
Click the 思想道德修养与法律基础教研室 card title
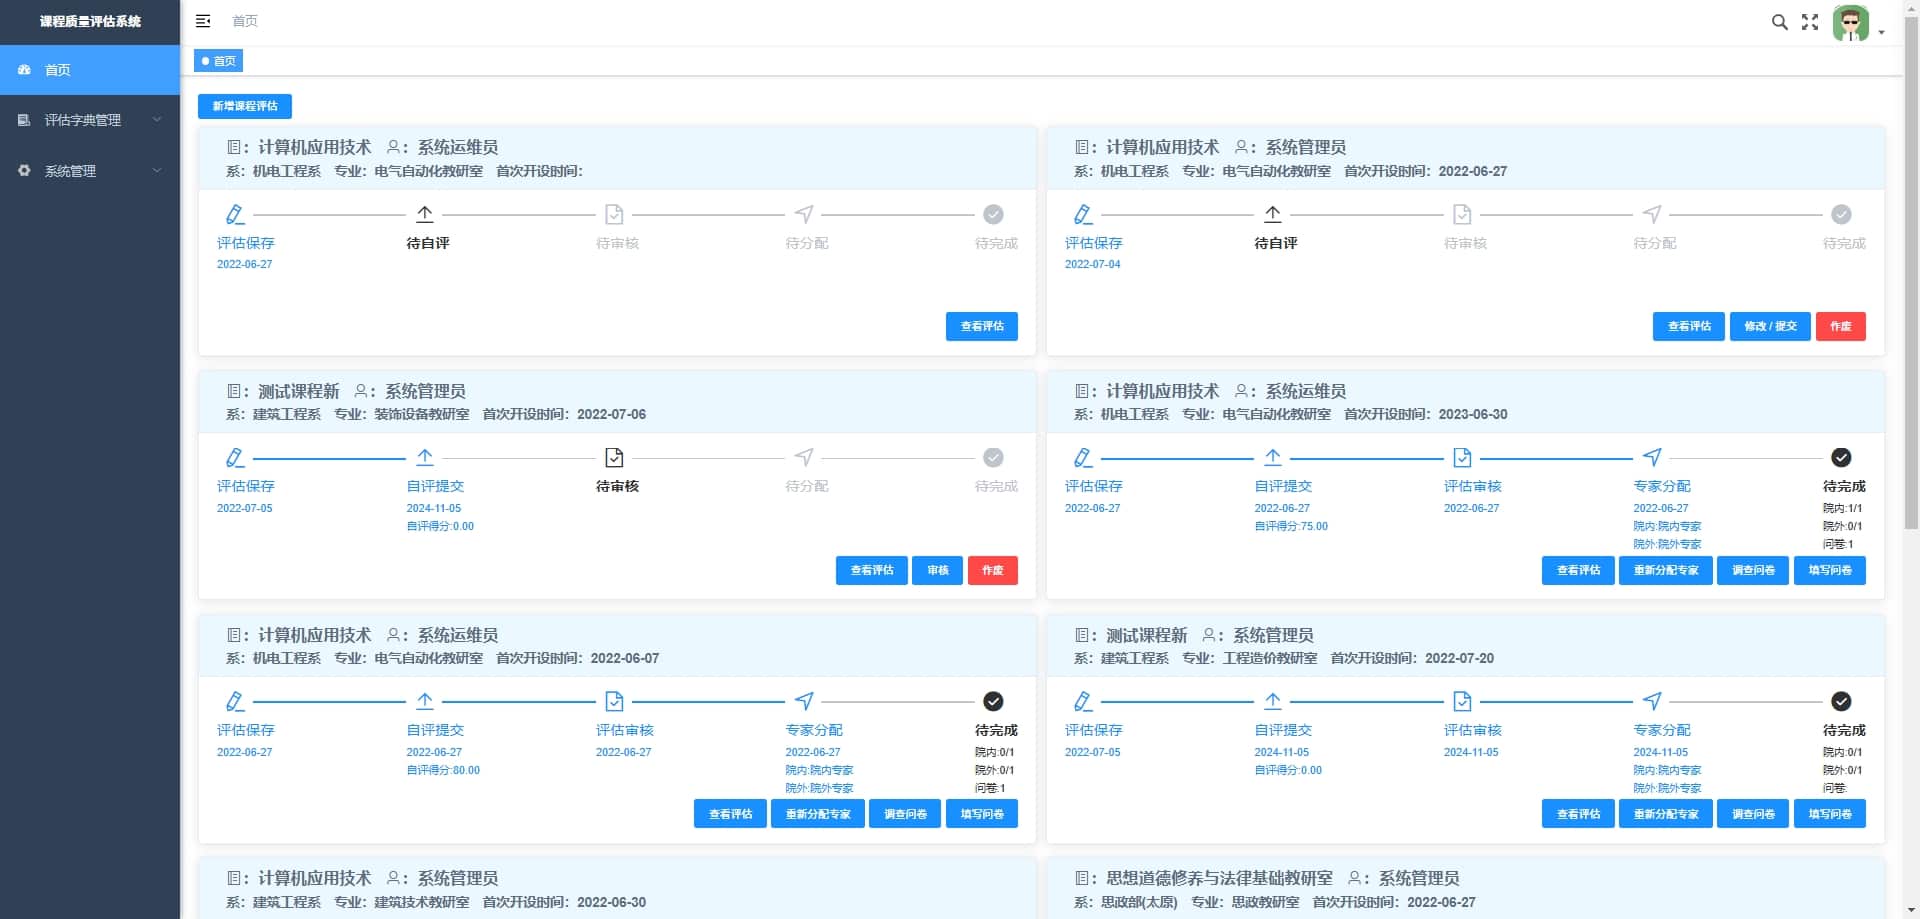click(1219, 878)
